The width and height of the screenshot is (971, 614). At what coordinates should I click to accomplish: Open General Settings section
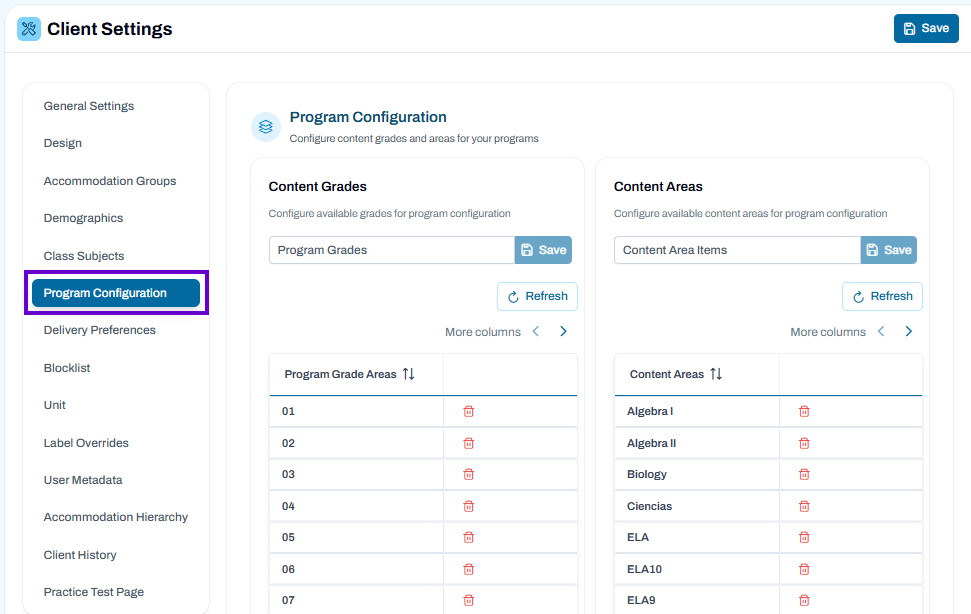(x=89, y=106)
